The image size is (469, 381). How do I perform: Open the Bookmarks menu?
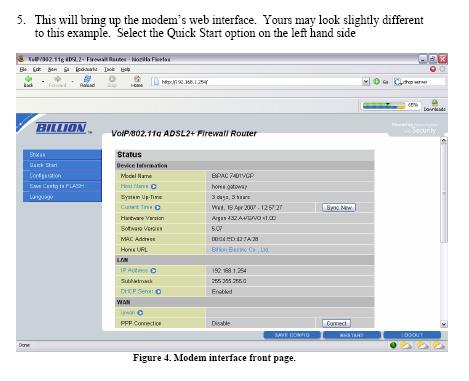point(86,69)
